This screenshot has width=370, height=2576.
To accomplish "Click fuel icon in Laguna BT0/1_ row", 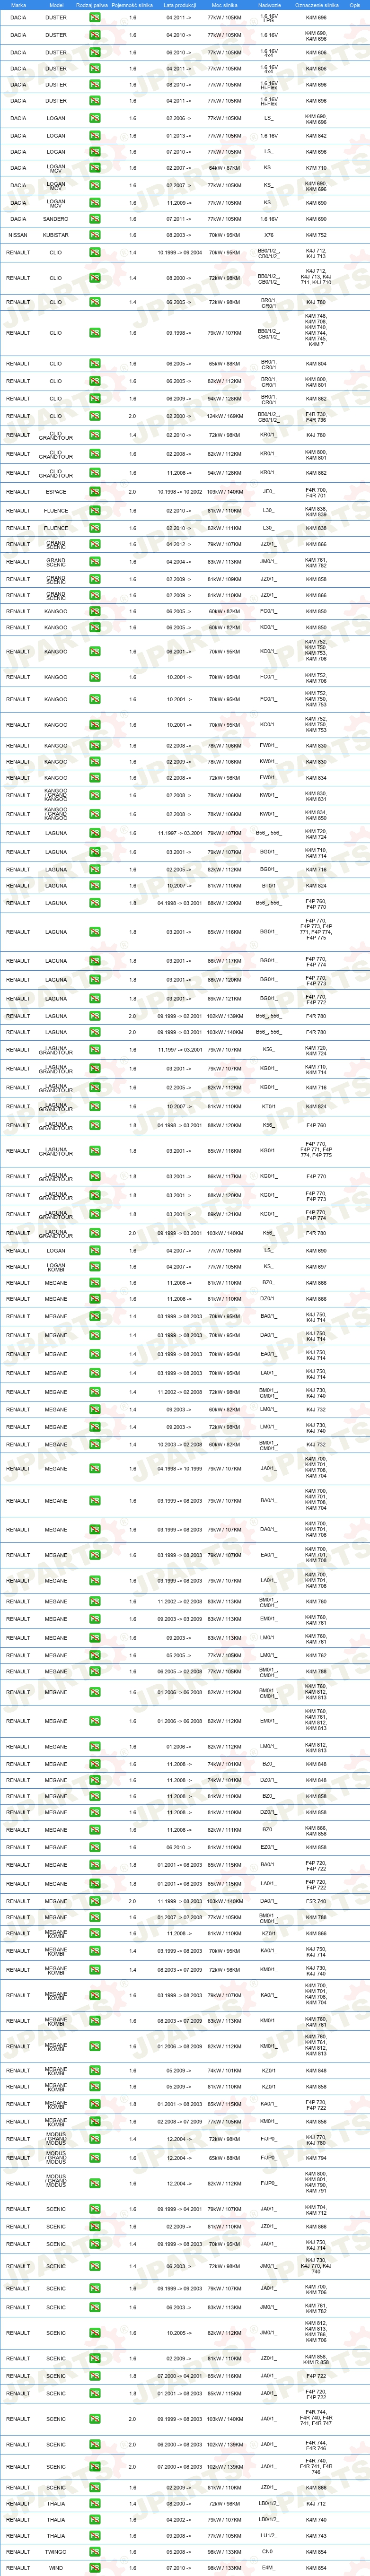I will point(95,886).
